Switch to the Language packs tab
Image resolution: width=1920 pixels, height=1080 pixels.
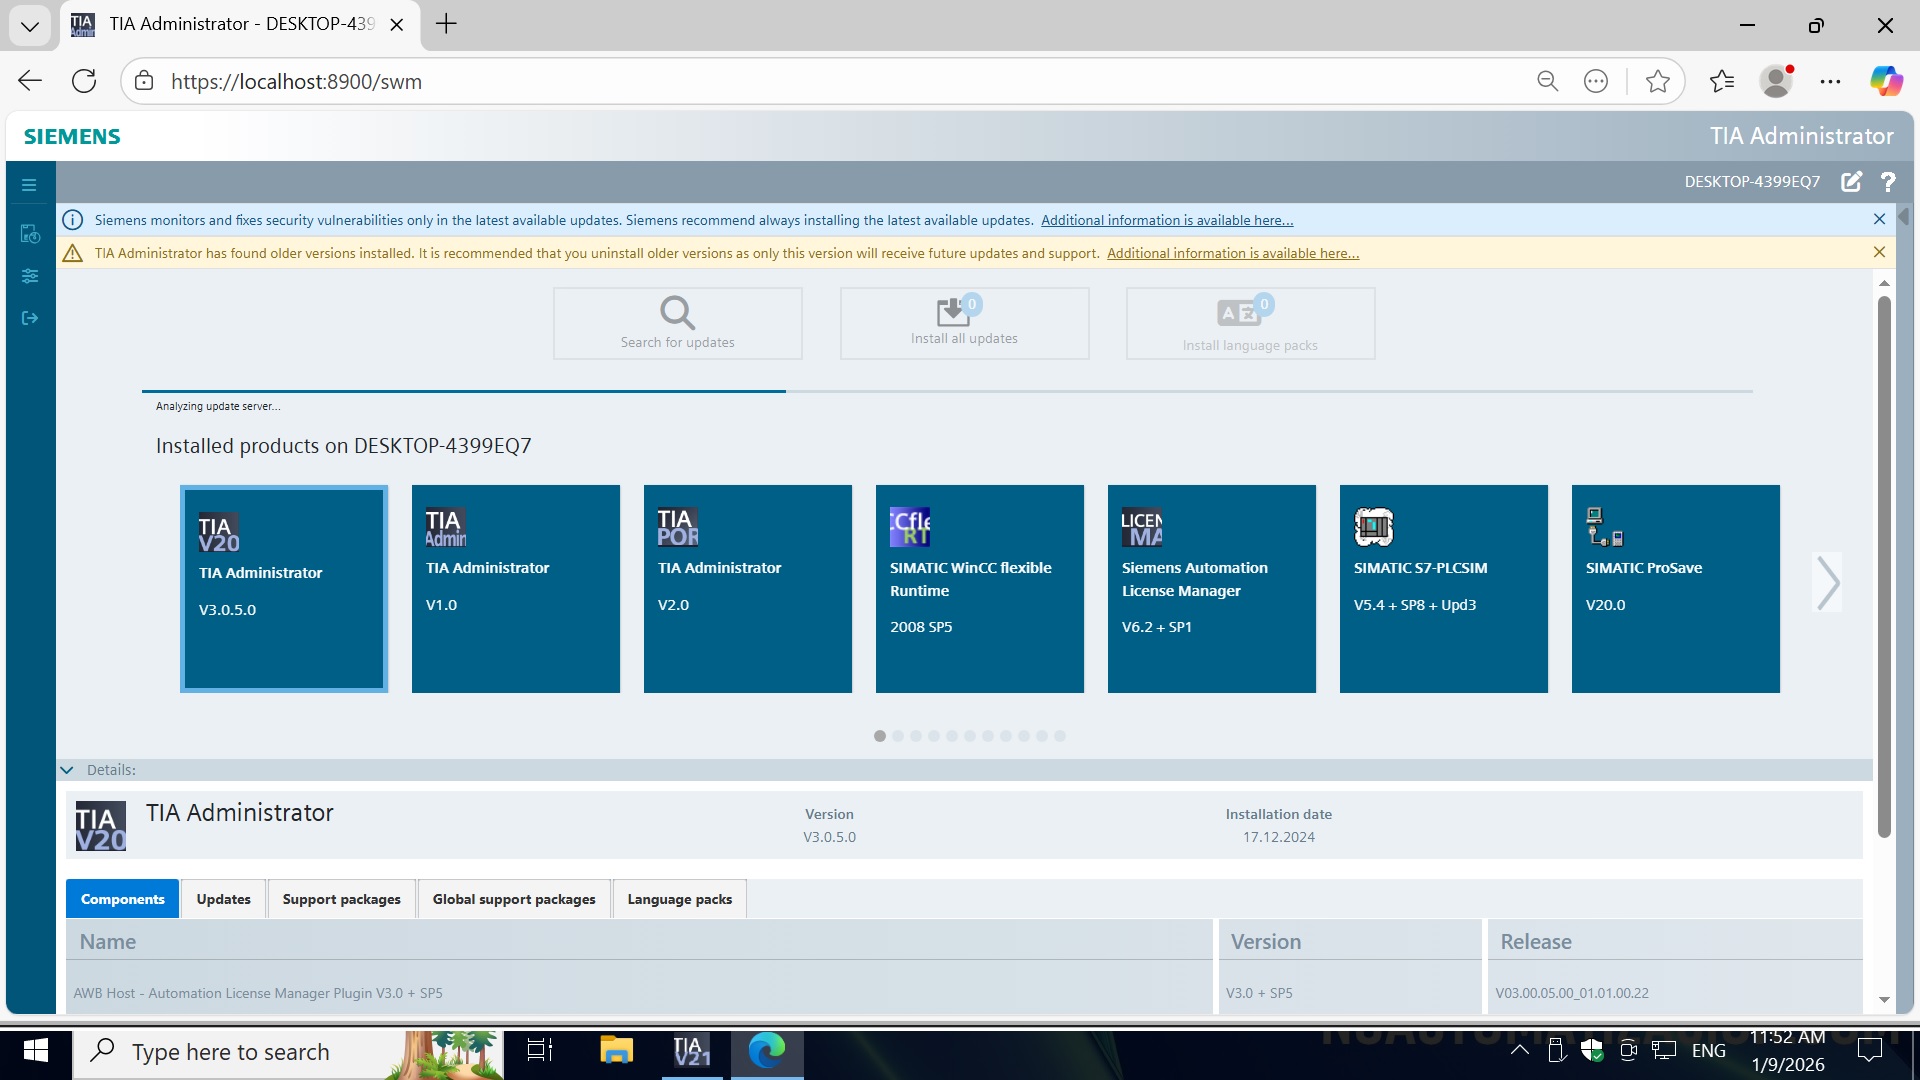(680, 899)
